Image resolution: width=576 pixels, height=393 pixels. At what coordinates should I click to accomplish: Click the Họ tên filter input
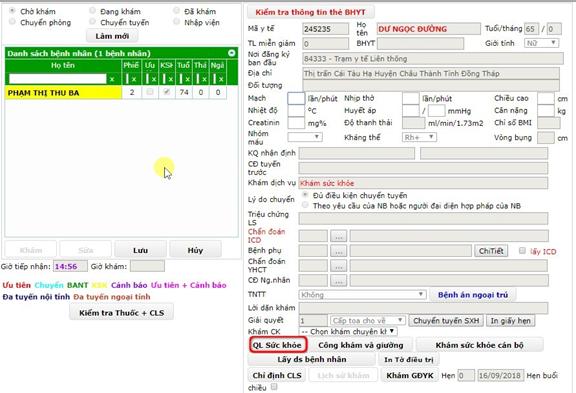57,79
